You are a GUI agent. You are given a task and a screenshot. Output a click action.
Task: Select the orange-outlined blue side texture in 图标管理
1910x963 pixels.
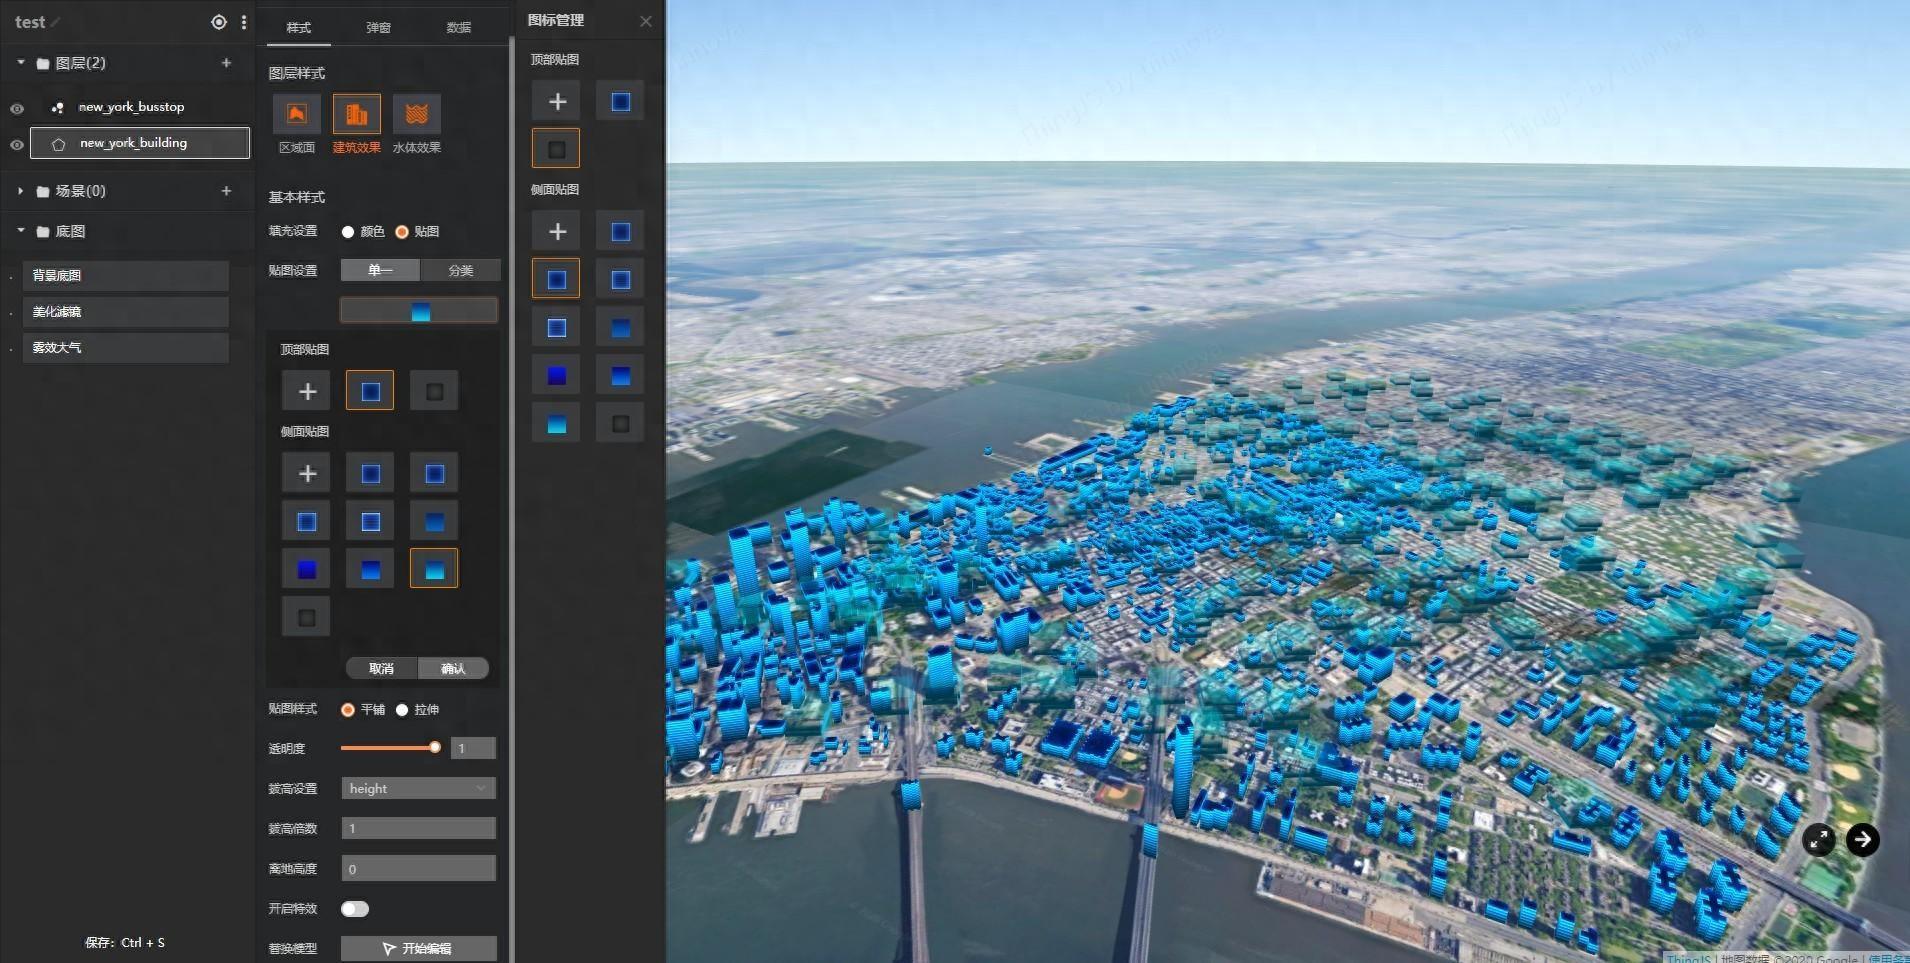point(556,279)
